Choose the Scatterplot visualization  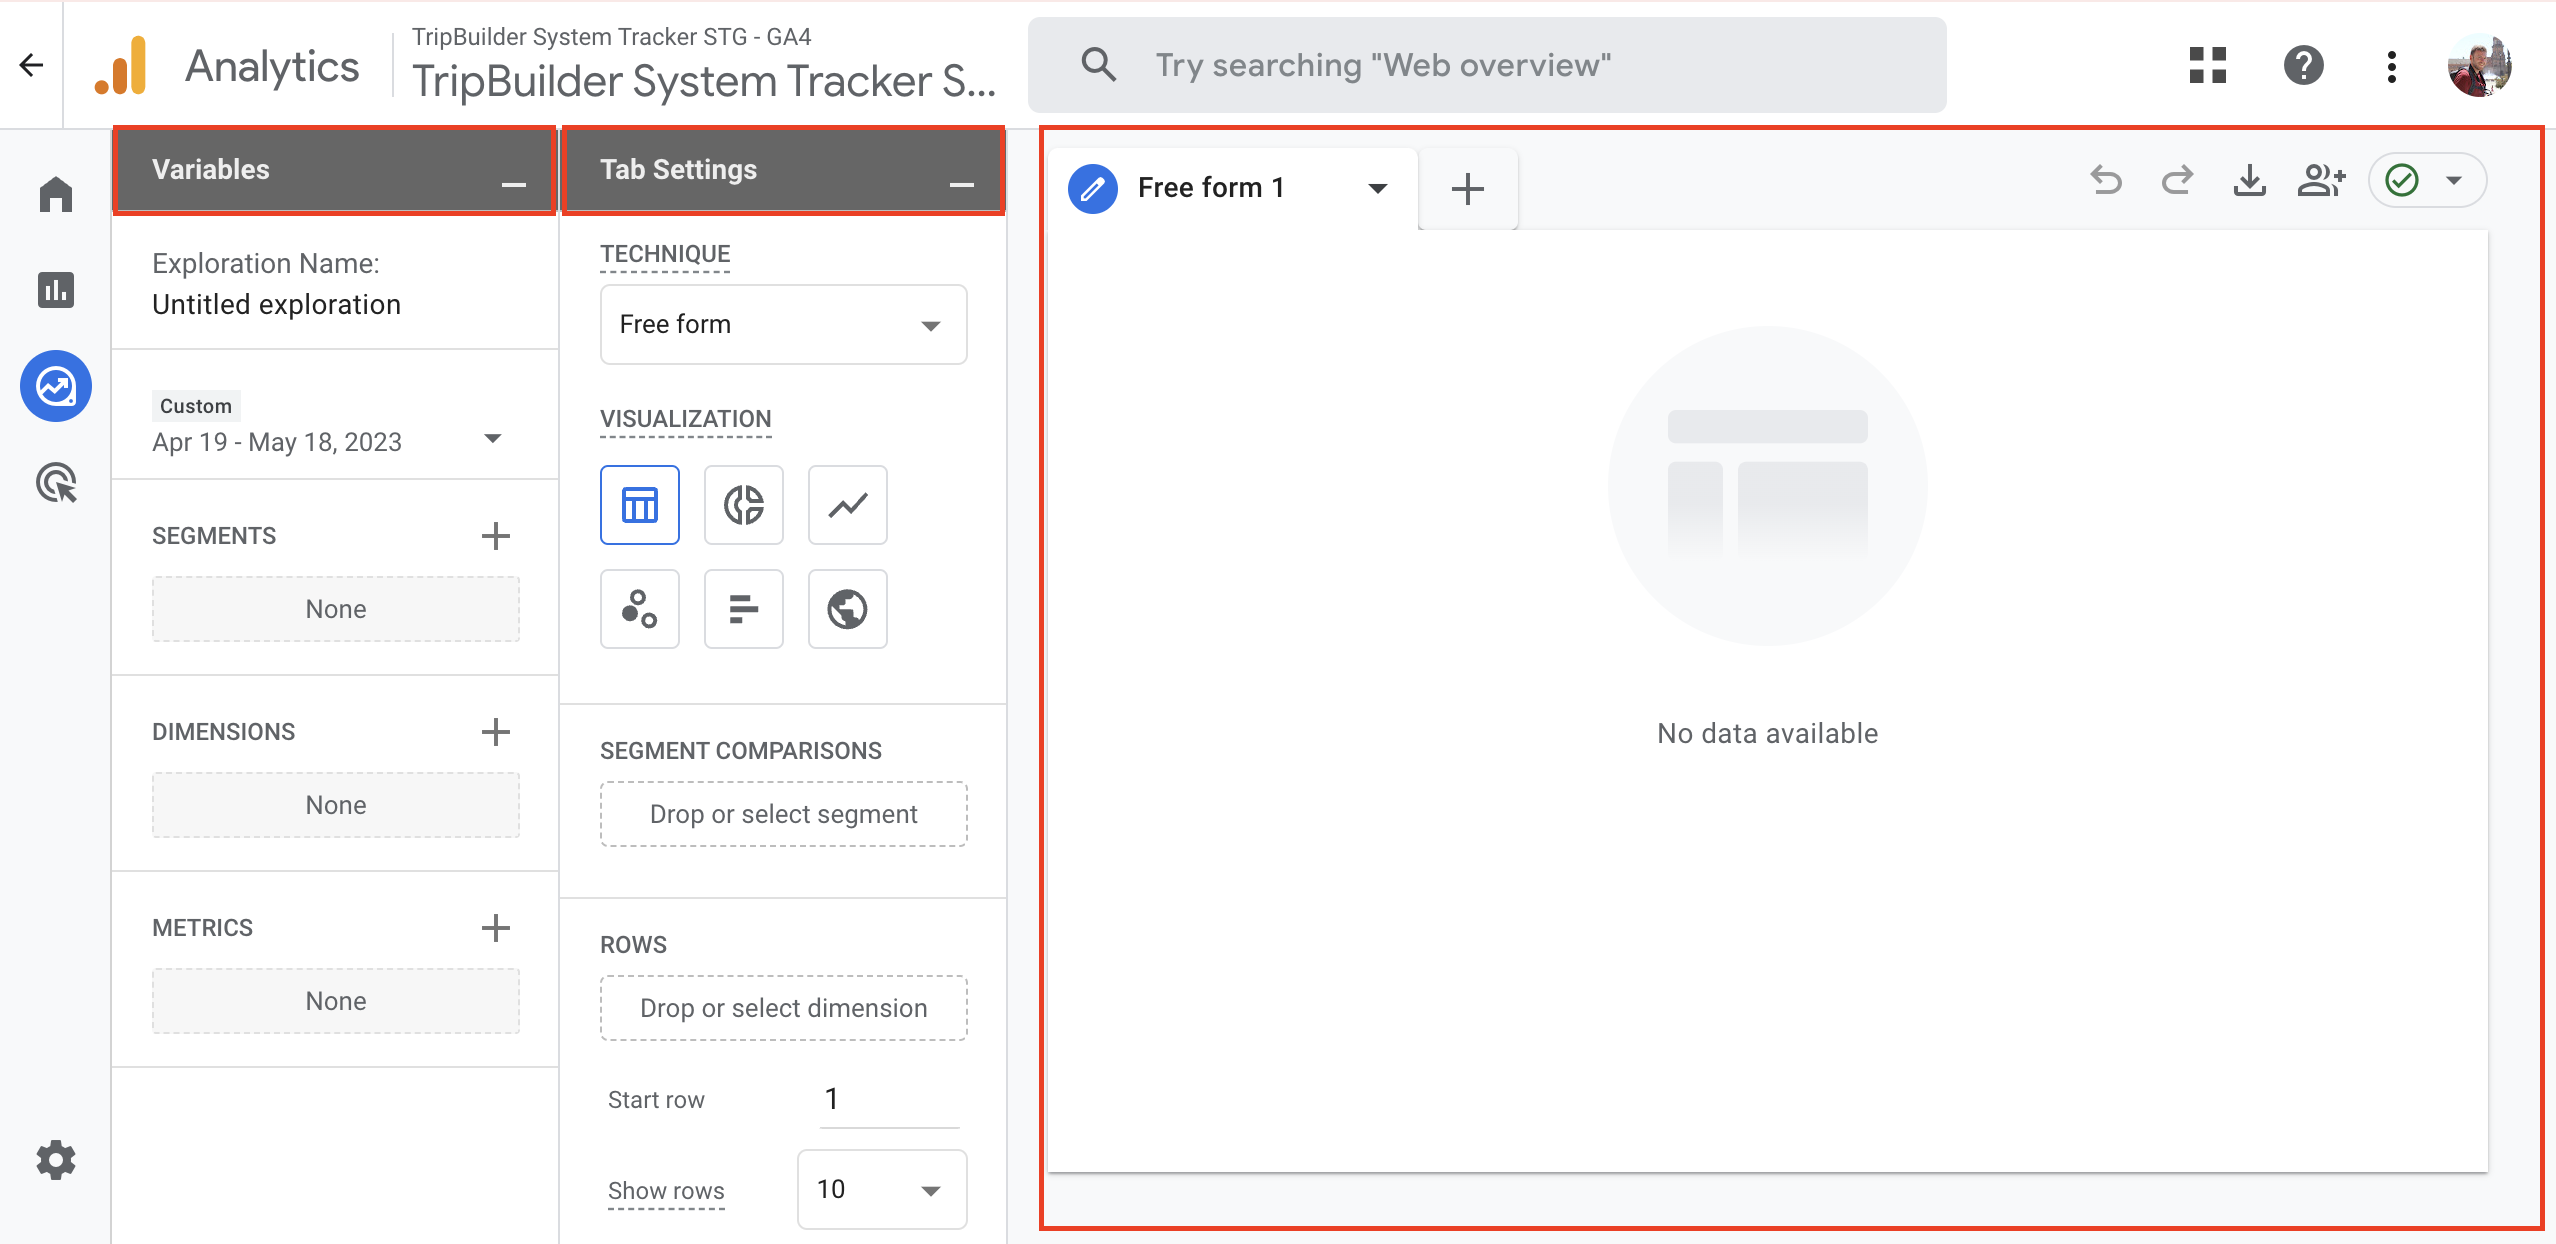[x=640, y=609]
